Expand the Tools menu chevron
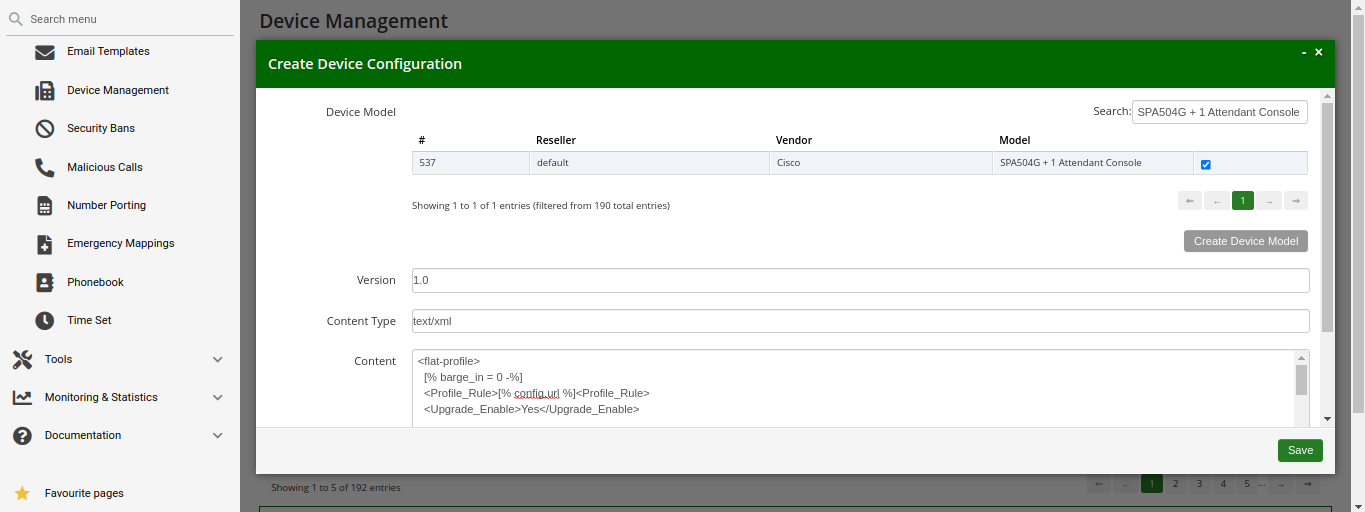This screenshot has height=512, width=1365. [218, 359]
